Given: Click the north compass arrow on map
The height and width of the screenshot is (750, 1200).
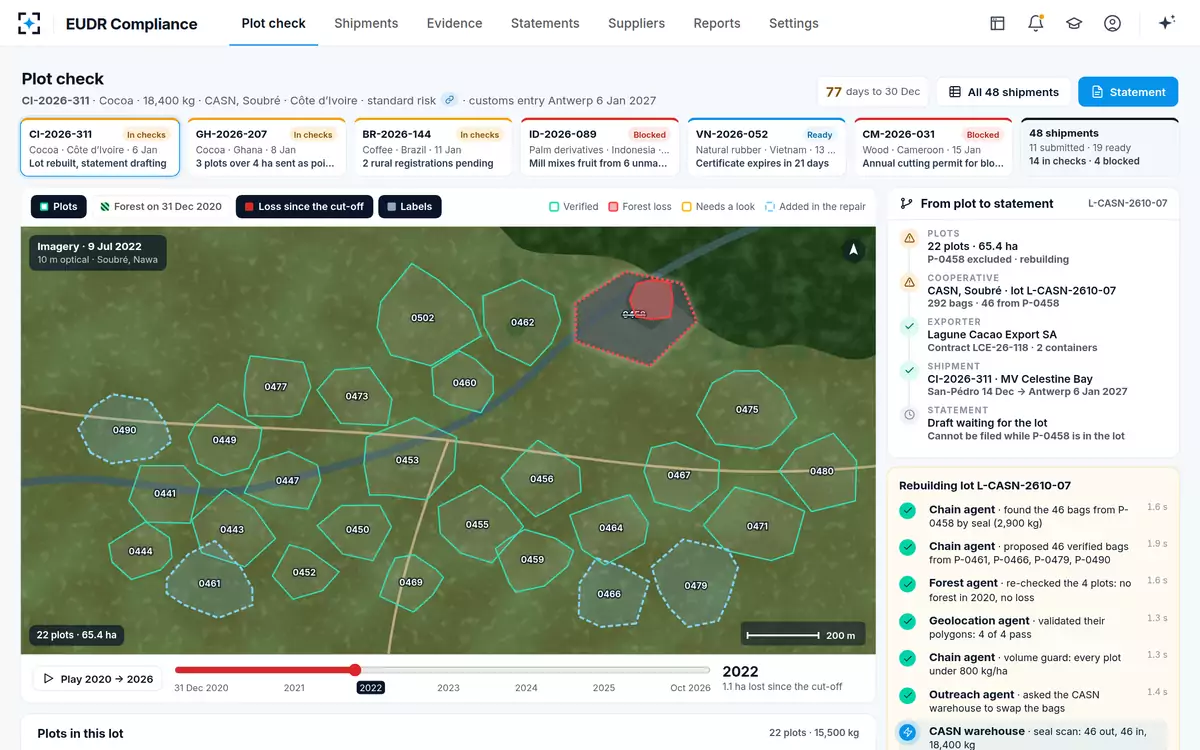Looking at the screenshot, I should point(853,250).
